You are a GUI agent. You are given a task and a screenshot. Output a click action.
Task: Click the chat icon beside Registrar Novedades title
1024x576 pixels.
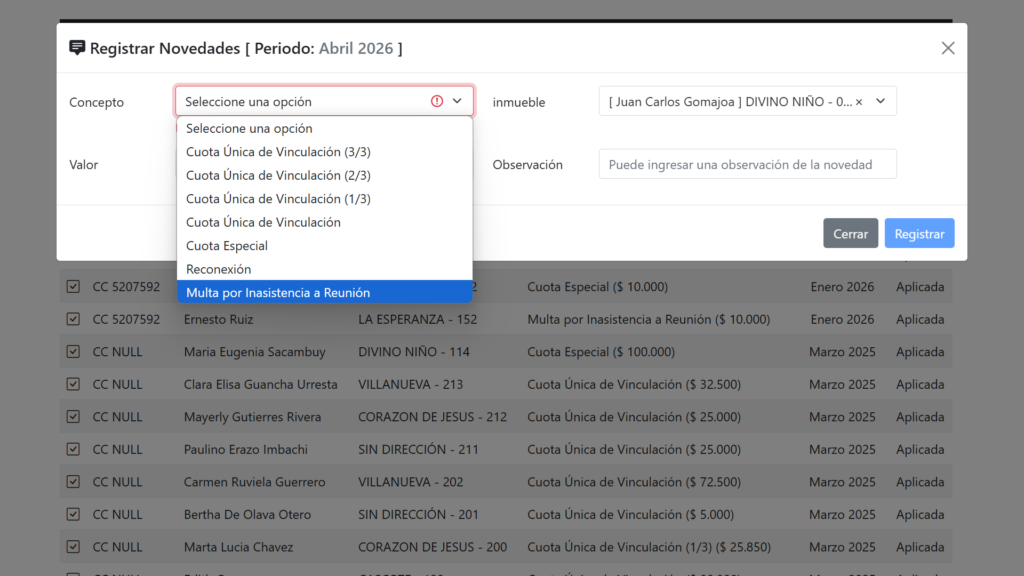click(x=77, y=48)
